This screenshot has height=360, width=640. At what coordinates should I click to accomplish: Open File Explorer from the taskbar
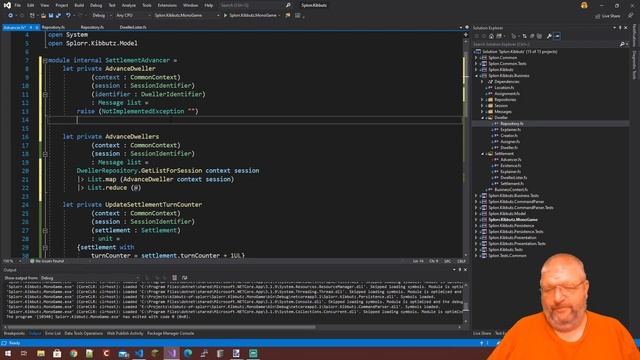point(41,353)
